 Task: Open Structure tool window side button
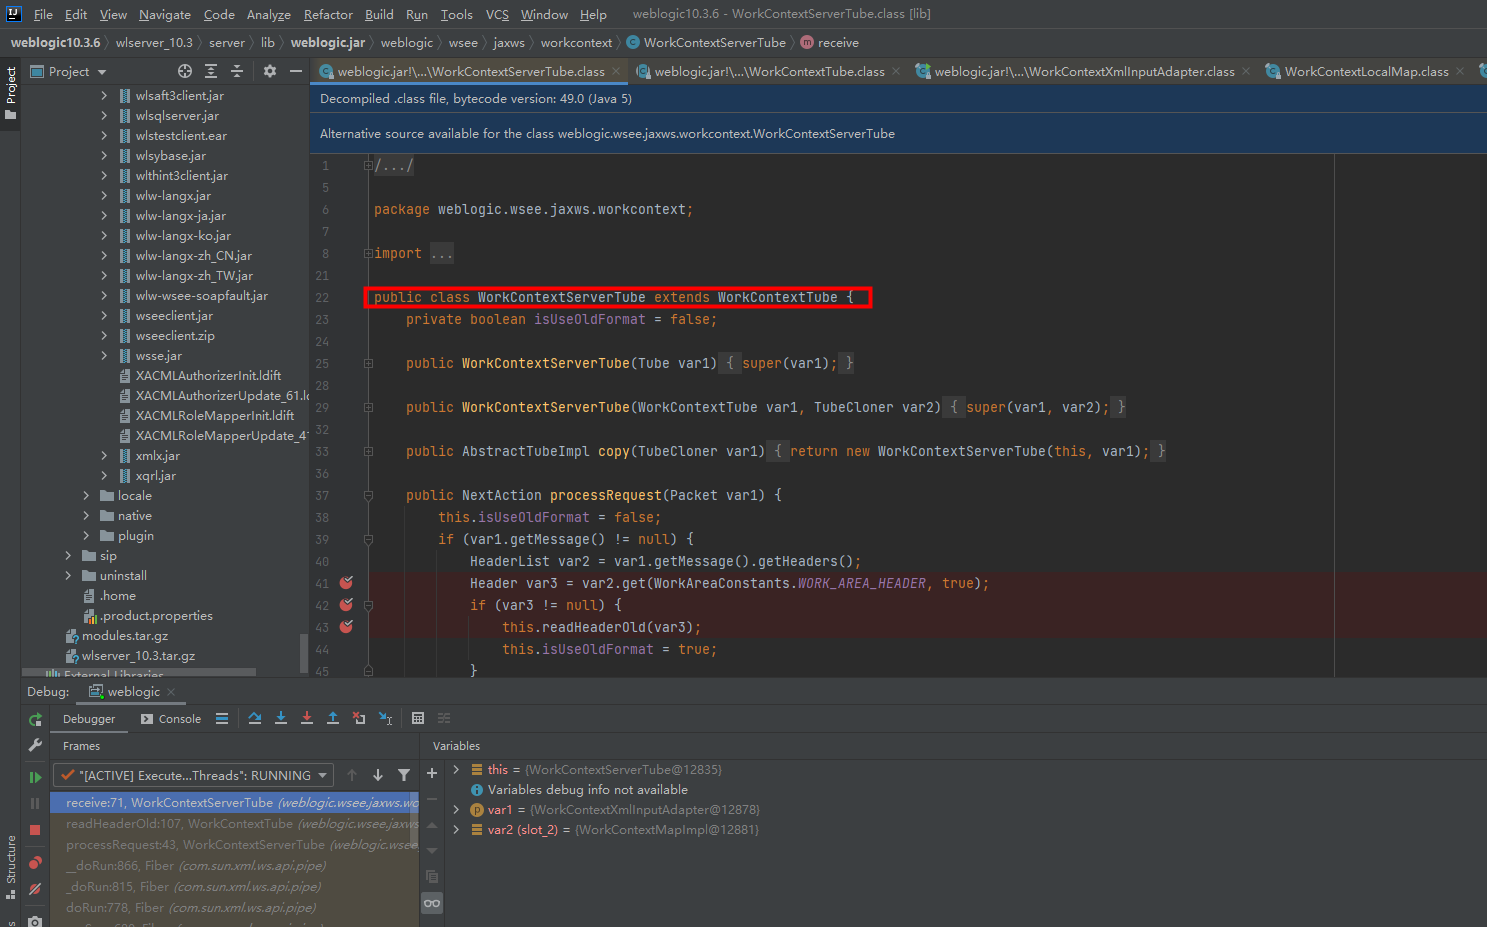(11, 866)
